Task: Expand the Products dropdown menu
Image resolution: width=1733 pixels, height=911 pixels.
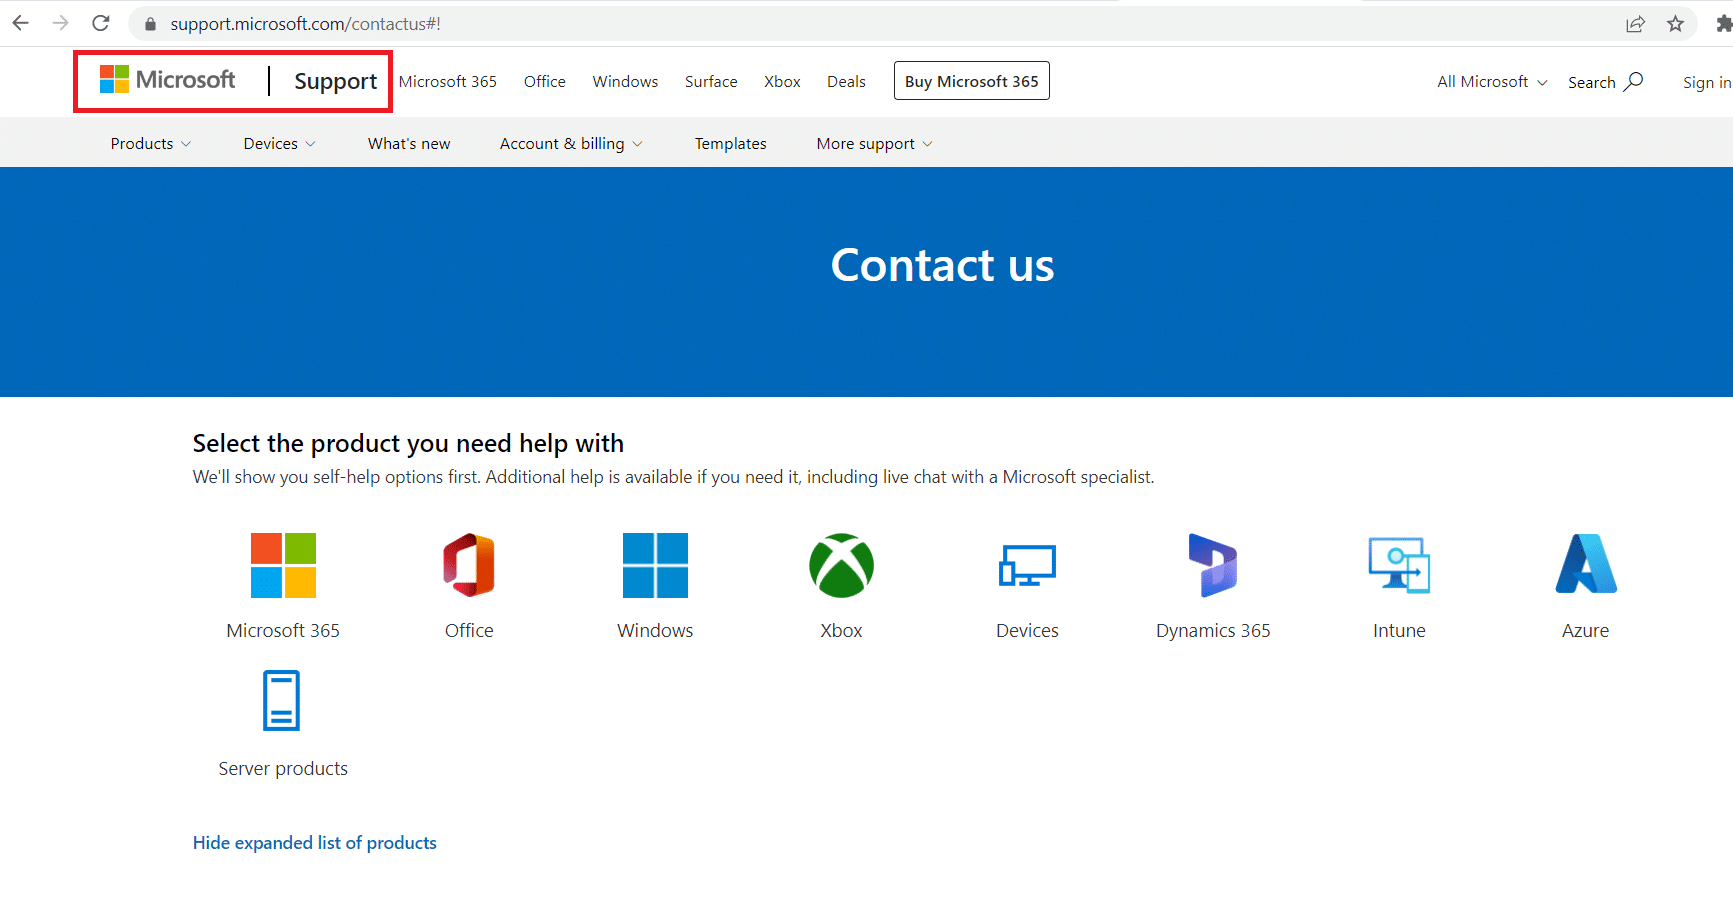Action: point(150,144)
